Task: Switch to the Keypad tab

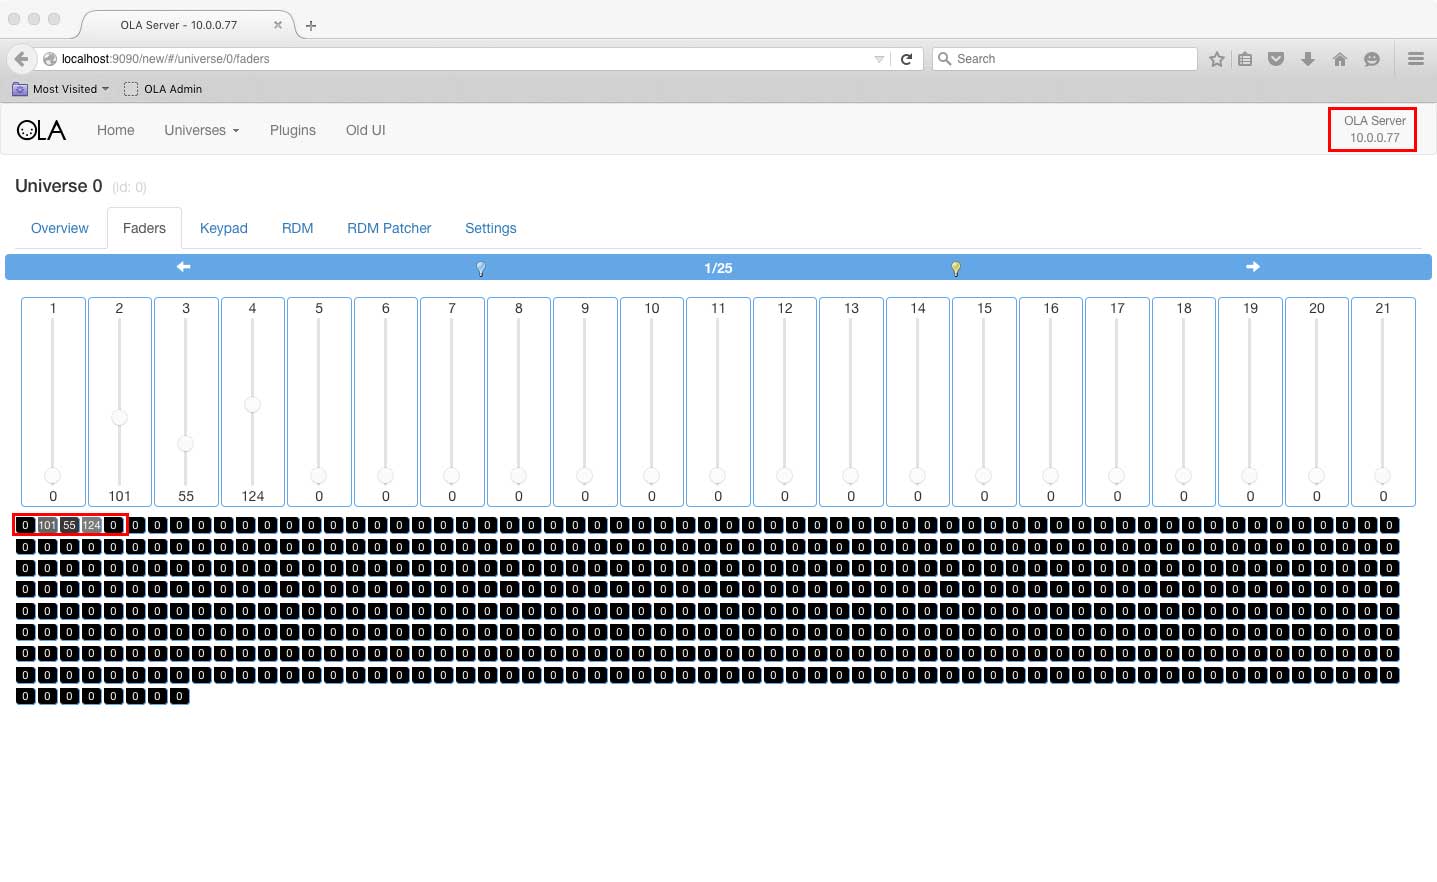Action: [x=223, y=228]
